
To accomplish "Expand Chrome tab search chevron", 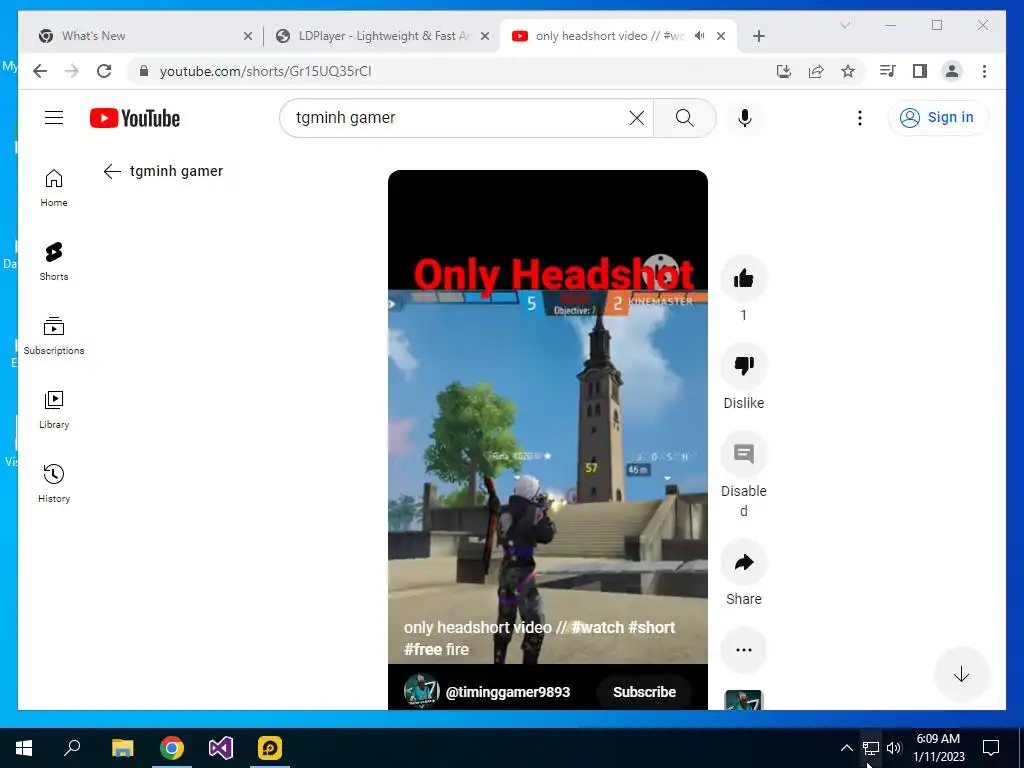I will 845,25.
